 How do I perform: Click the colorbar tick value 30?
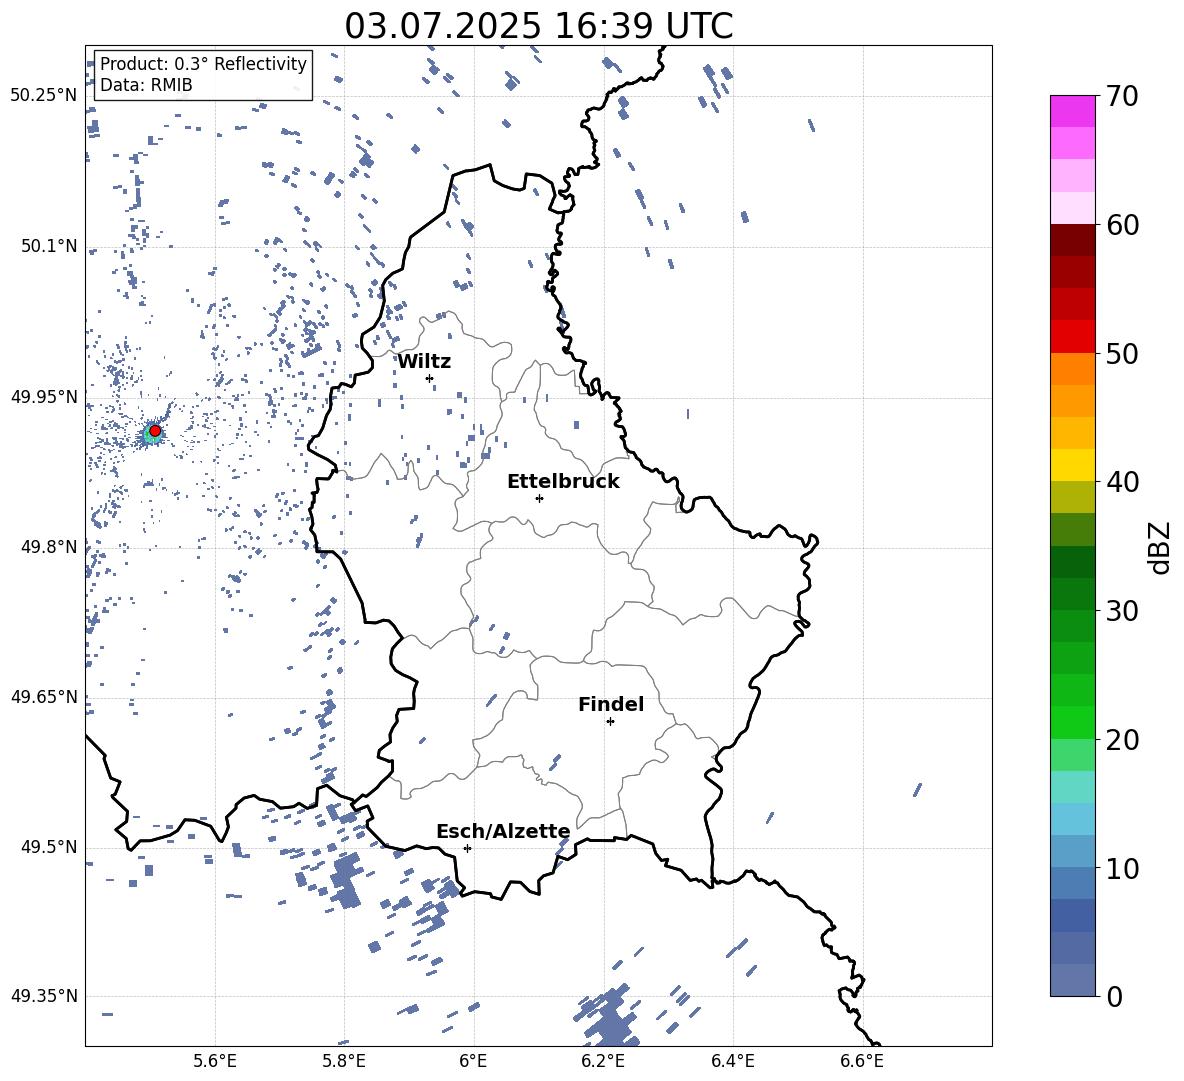tap(1122, 611)
